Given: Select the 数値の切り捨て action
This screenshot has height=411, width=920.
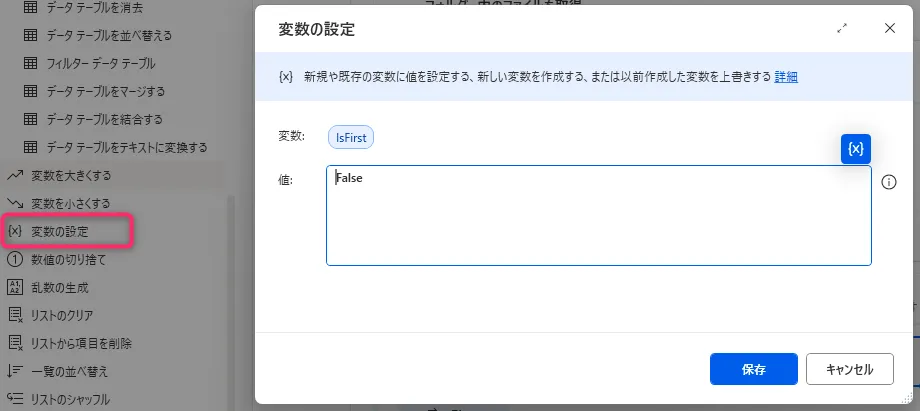Looking at the screenshot, I should (69, 259).
